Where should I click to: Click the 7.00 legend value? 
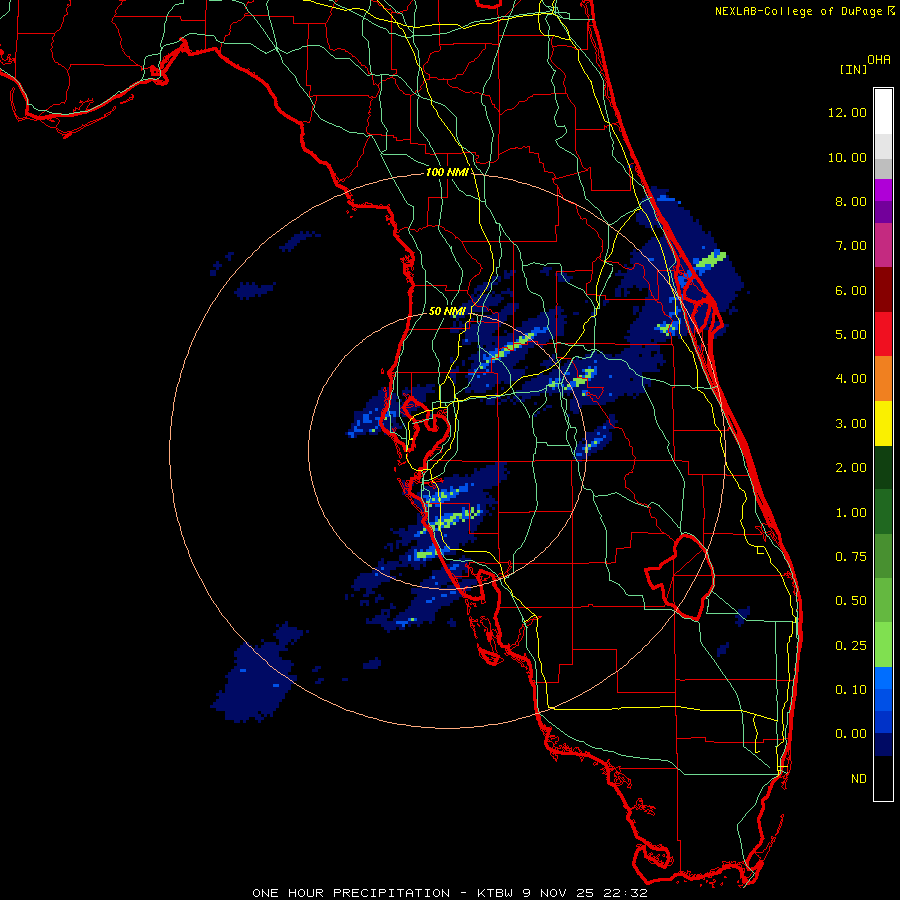click(851, 246)
